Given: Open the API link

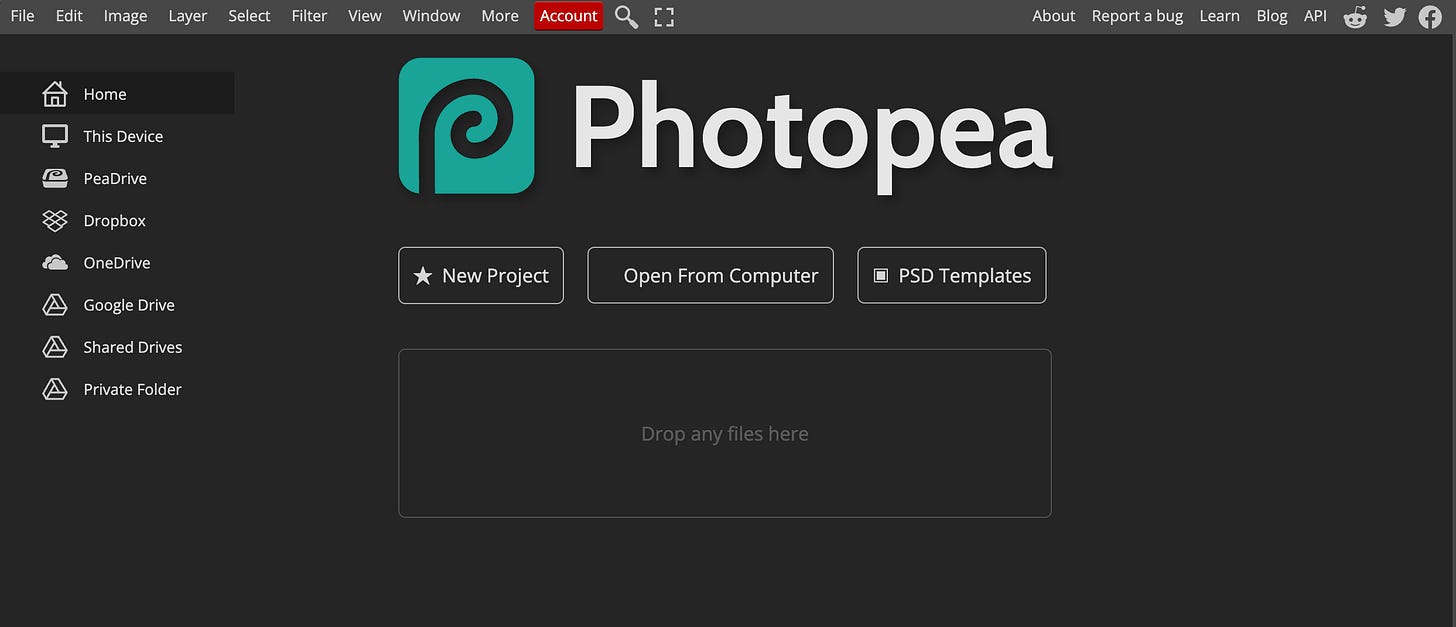Looking at the screenshot, I should coord(1315,16).
